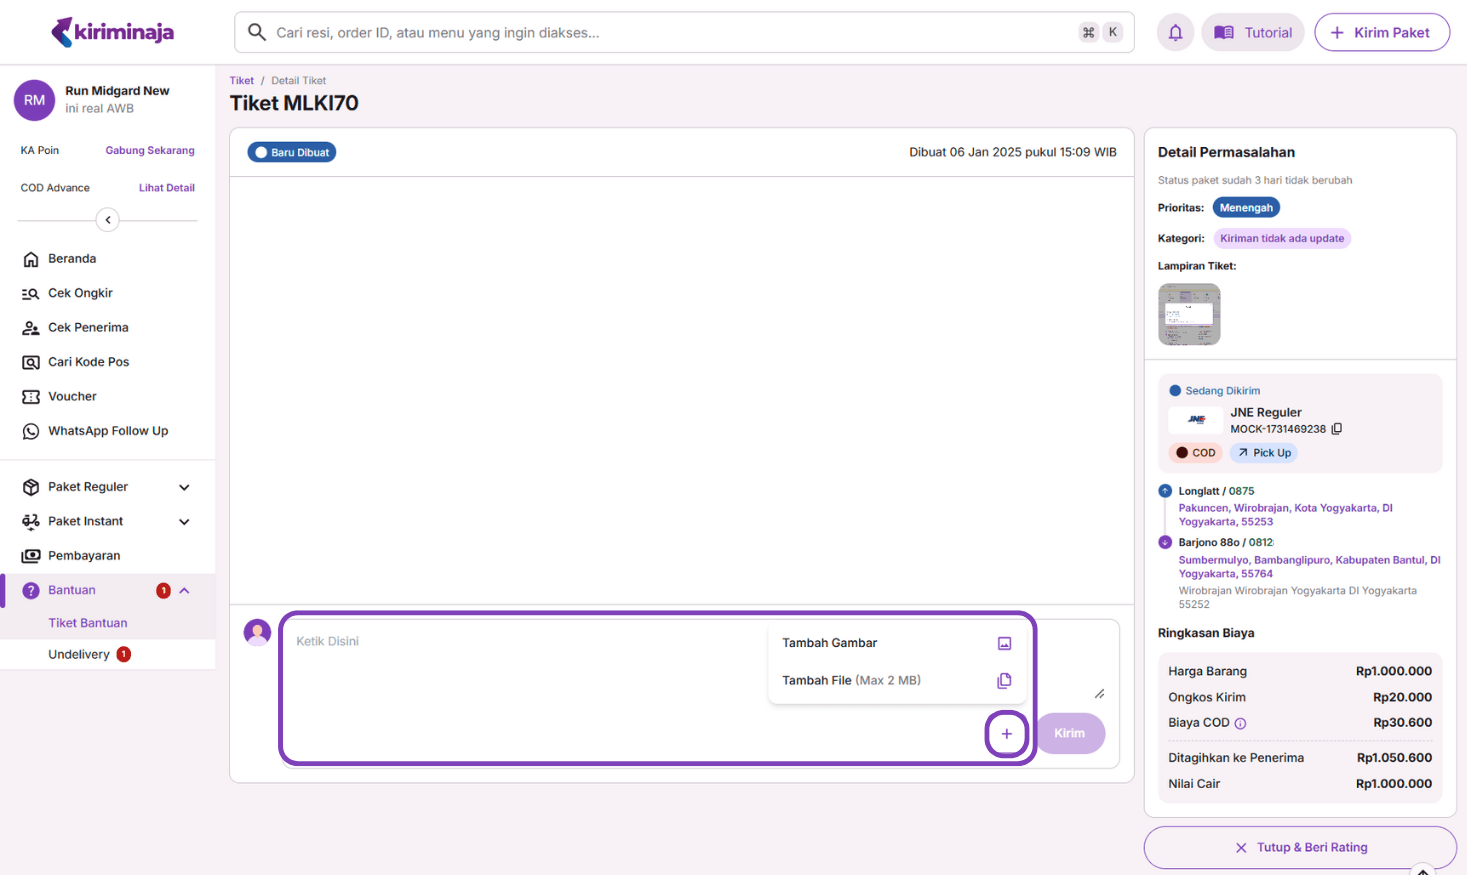Open the WhatsApp Follow Up page
The height and width of the screenshot is (875, 1467).
pyautogui.click(x=108, y=431)
